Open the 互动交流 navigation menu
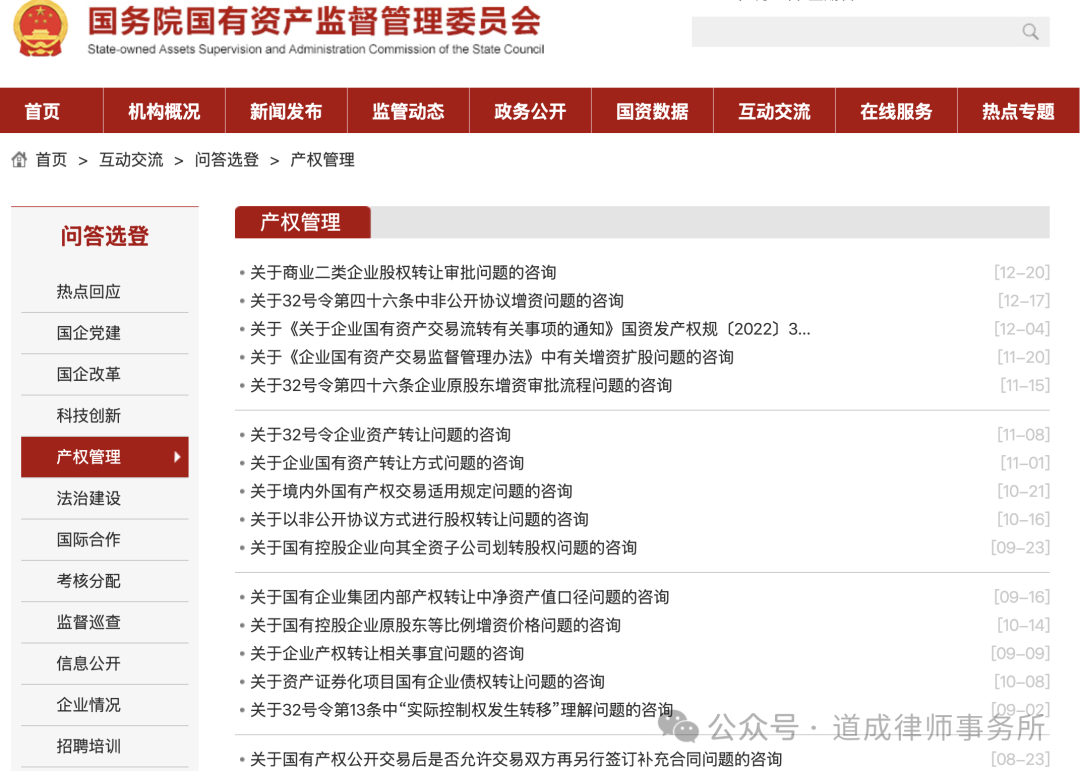 pyautogui.click(x=773, y=110)
